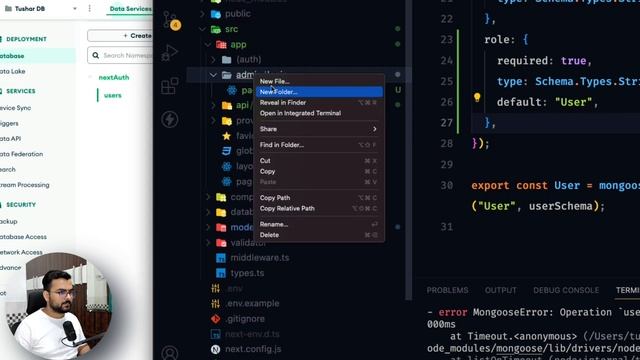
Task: Switch to the PROBLEMS panel tab
Action: click(447, 290)
